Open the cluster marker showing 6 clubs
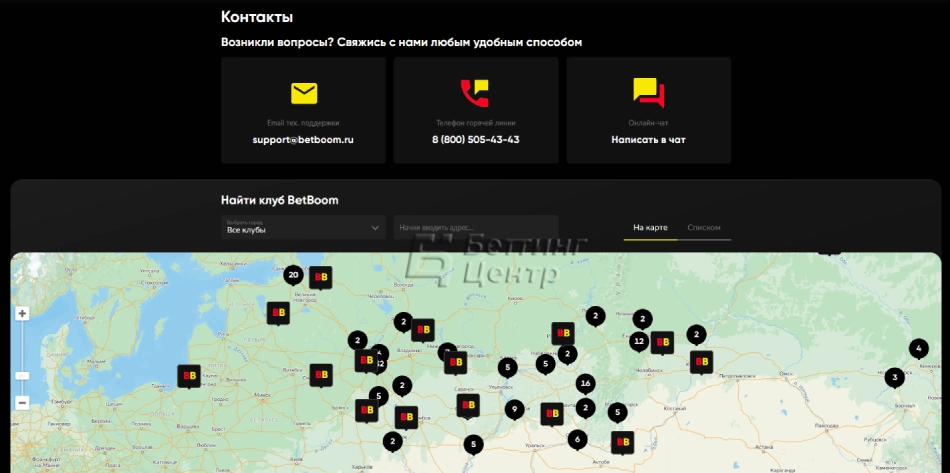 [x=577, y=440]
